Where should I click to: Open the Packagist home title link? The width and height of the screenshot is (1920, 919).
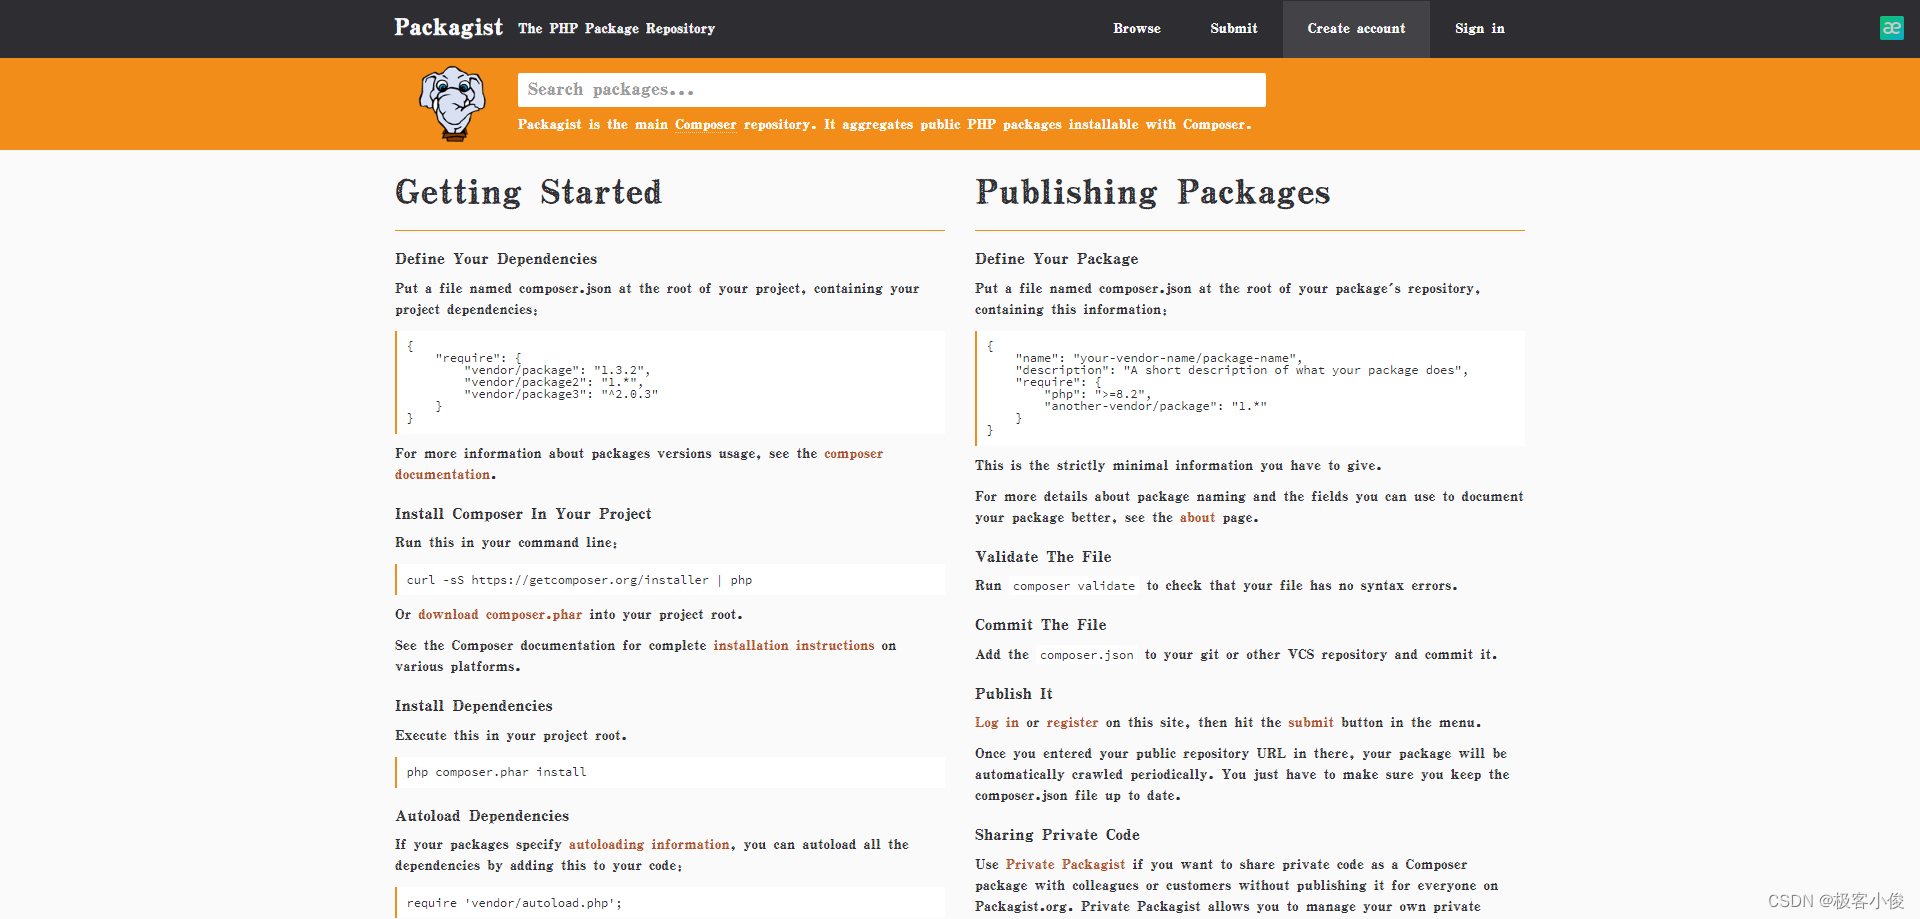pyautogui.click(x=448, y=28)
